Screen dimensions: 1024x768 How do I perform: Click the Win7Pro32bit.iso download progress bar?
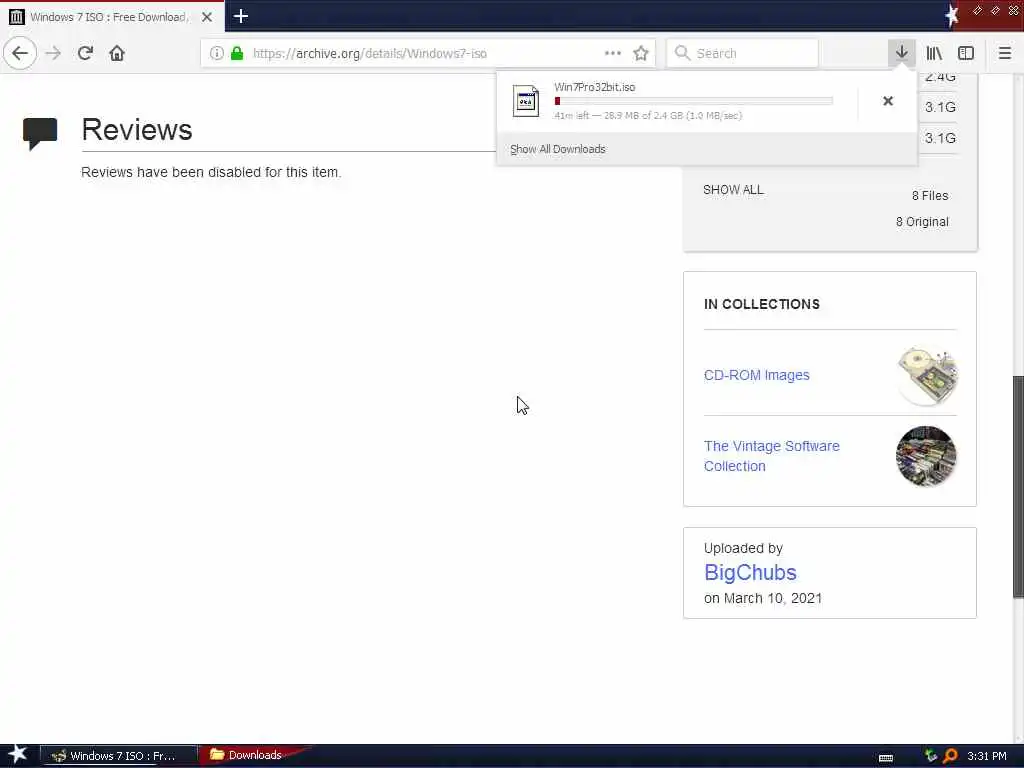coord(694,101)
